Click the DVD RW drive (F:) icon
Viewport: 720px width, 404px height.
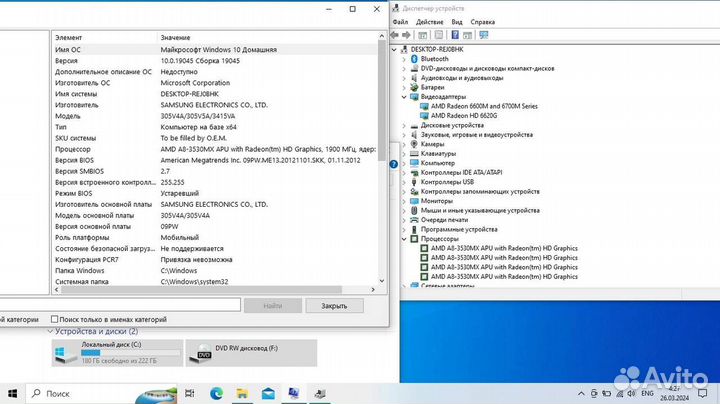pos(202,353)
